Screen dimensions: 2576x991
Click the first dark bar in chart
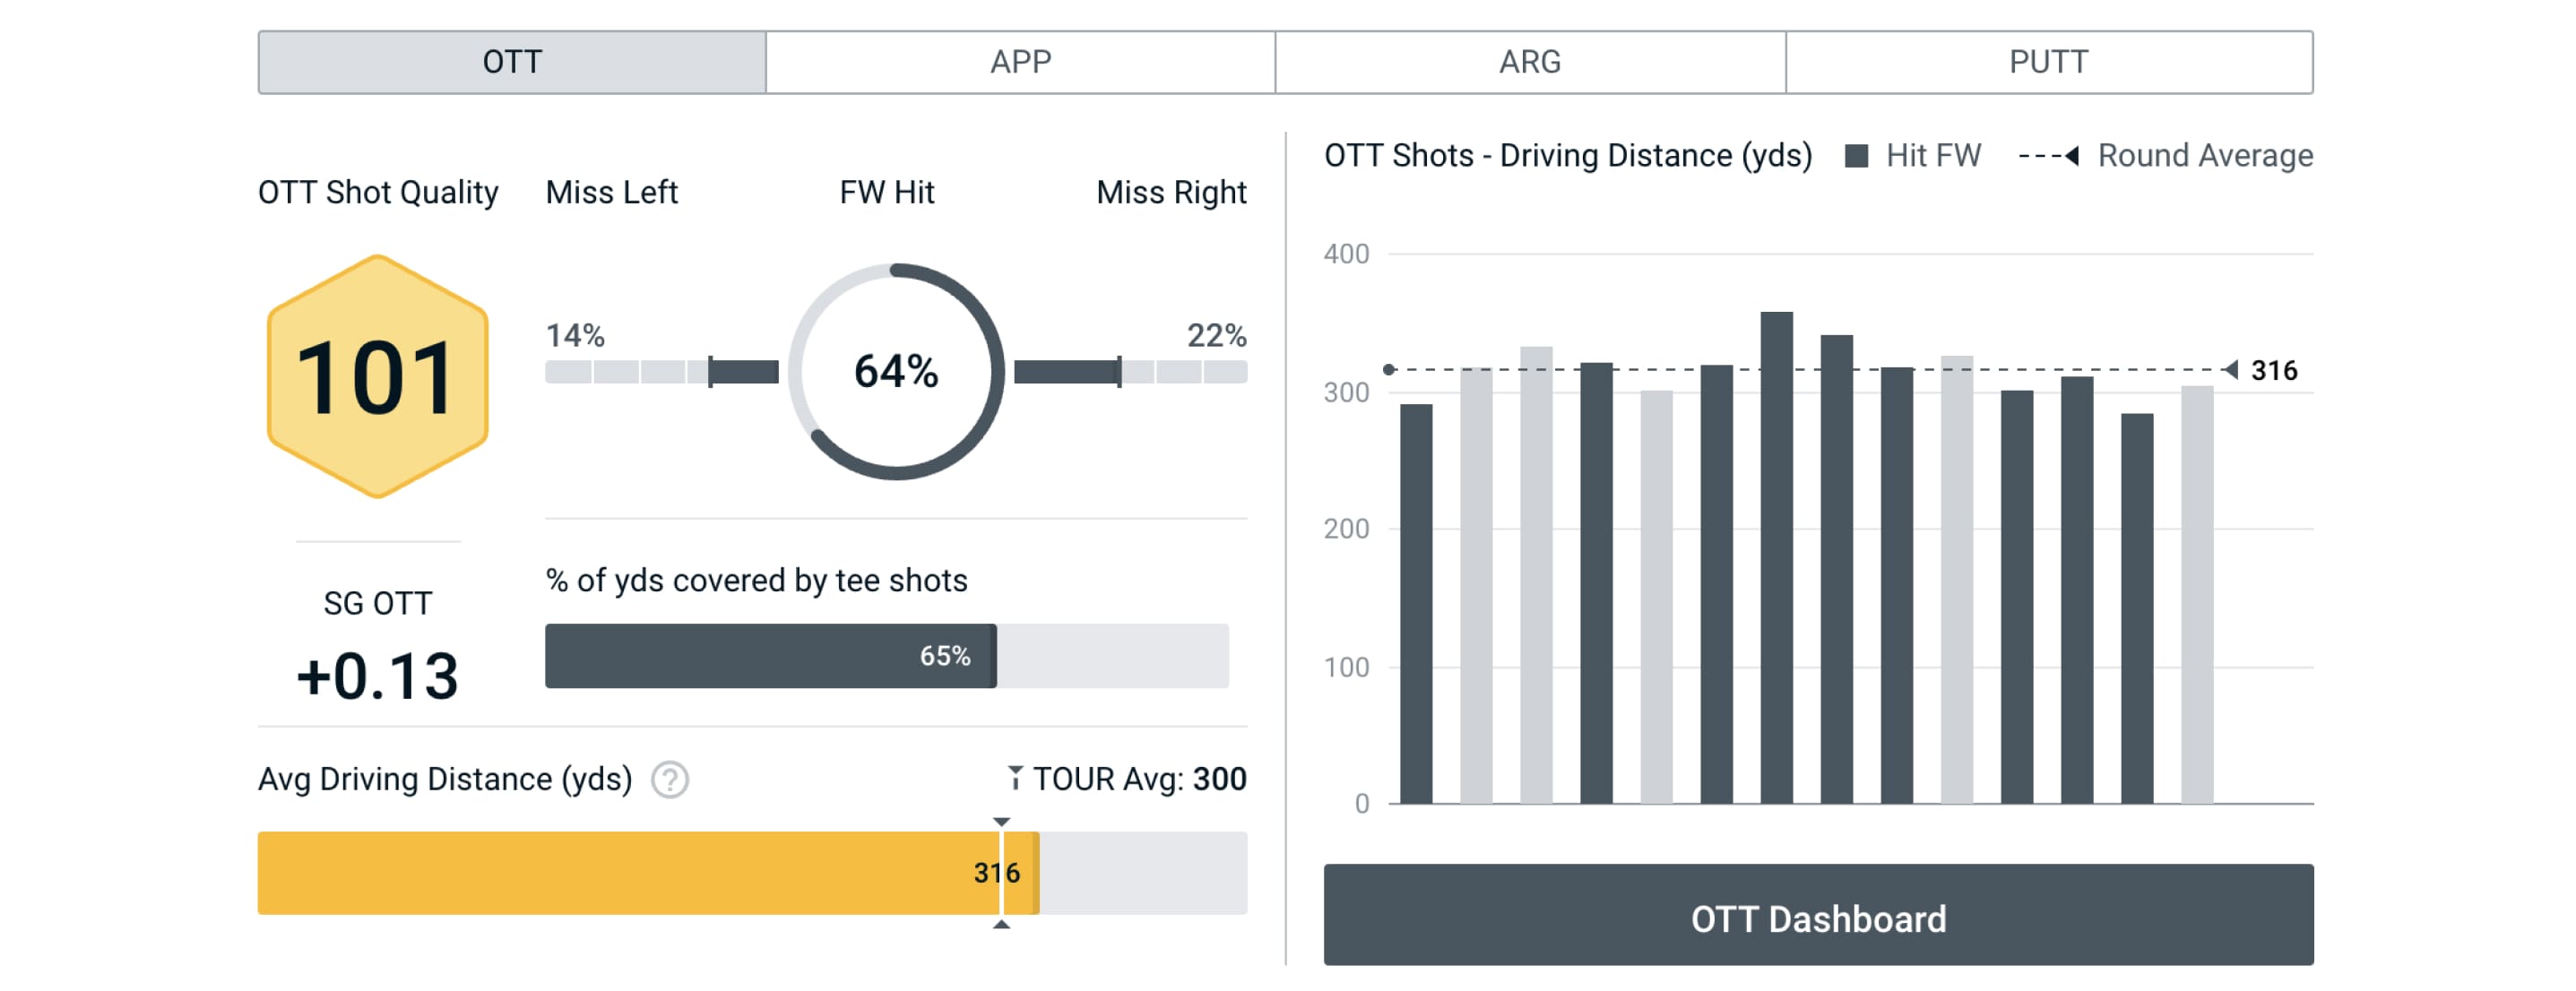pos(1415,603)
